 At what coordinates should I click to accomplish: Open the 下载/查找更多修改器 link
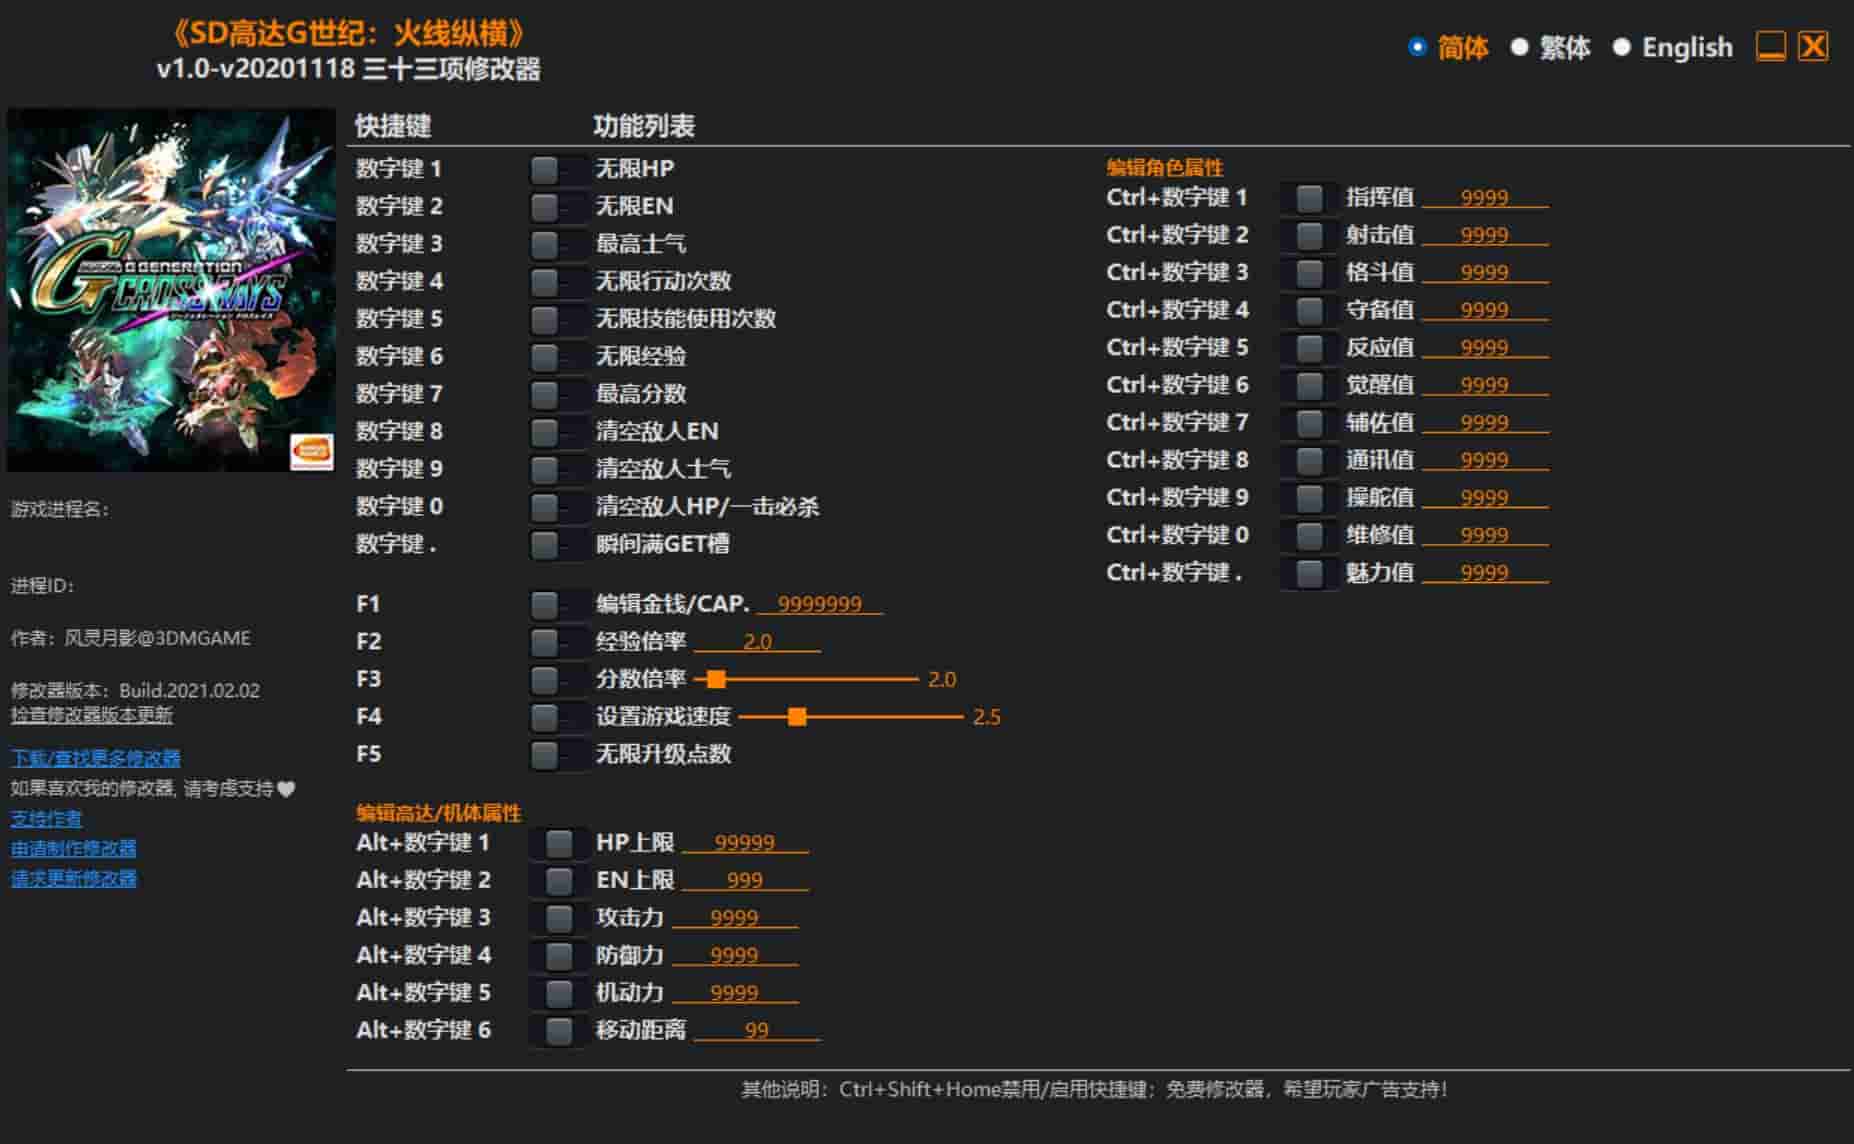coord(95,758)
